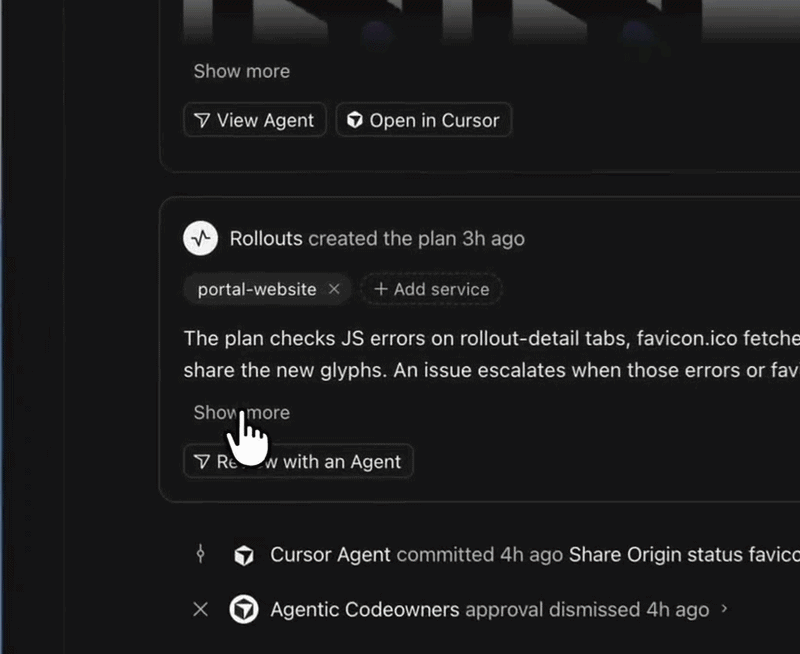Click the Cursor Agent author name

330,555
